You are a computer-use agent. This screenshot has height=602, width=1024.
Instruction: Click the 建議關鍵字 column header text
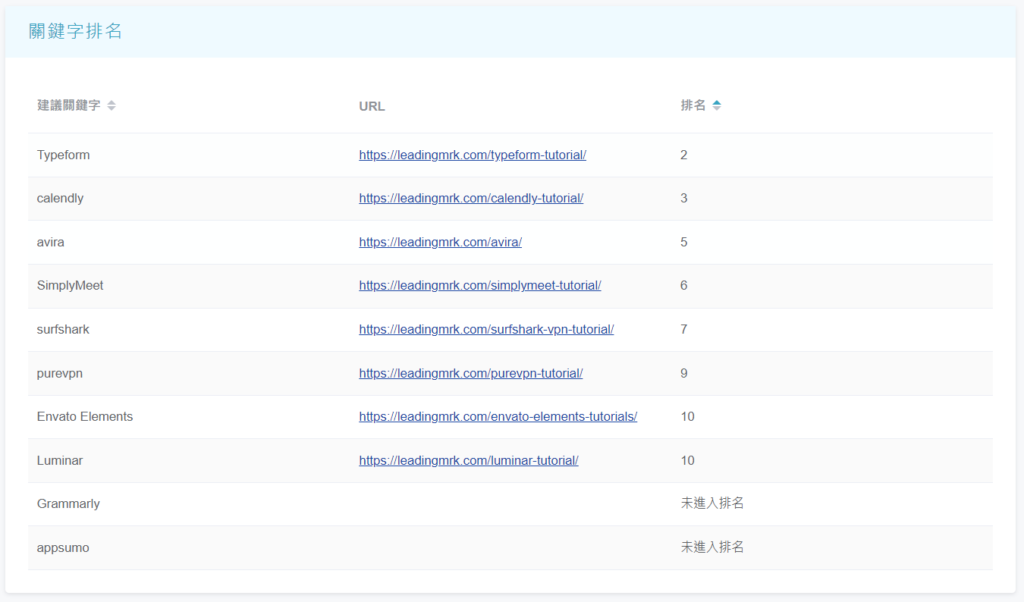coord(69,106)
